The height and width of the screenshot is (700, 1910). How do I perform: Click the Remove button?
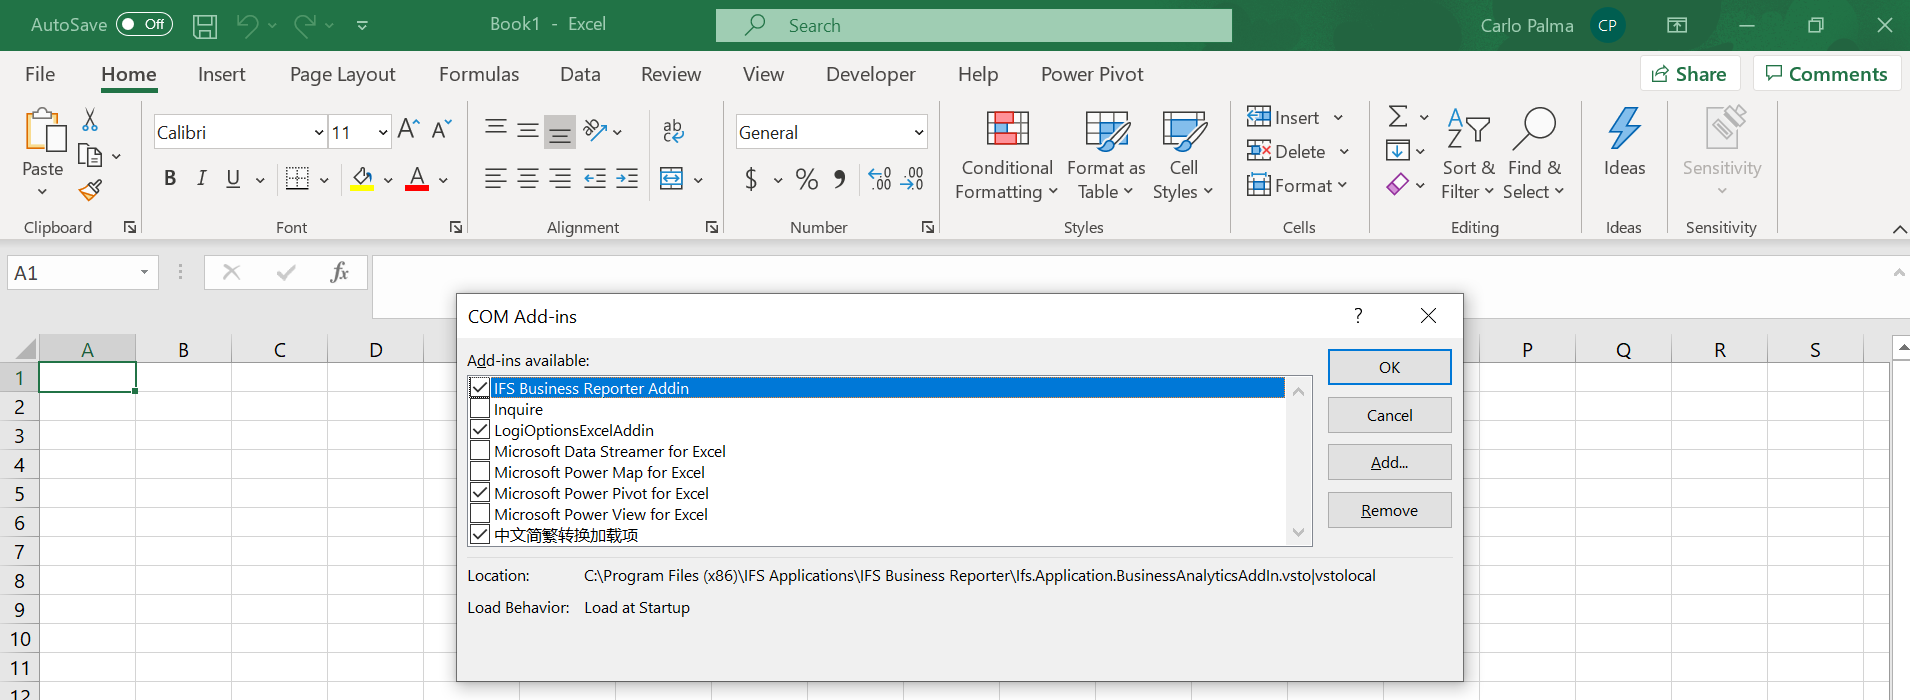click(1389, 510)
